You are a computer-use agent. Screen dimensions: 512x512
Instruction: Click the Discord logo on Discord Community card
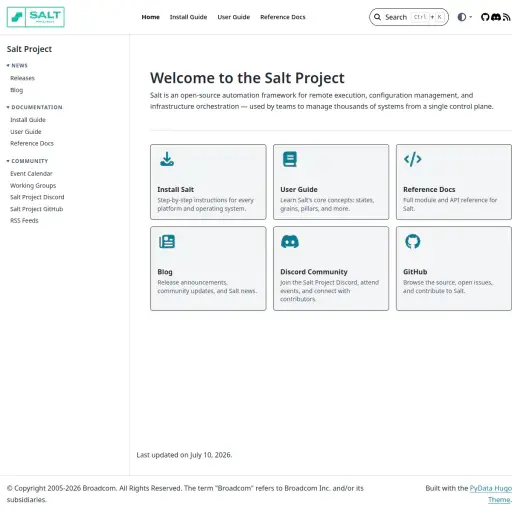290,241
